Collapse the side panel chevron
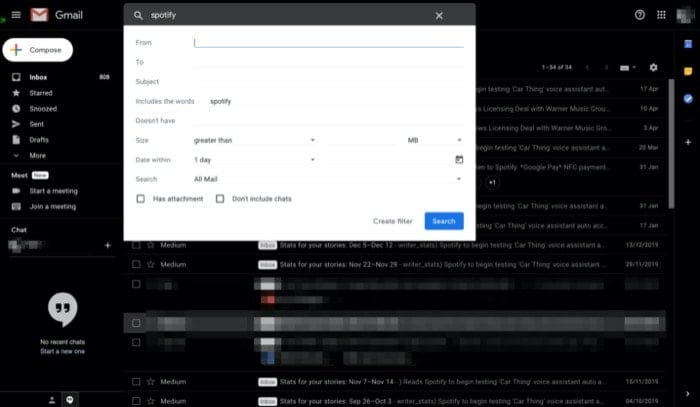Viewport: 700px width, 407px height. 688,394
